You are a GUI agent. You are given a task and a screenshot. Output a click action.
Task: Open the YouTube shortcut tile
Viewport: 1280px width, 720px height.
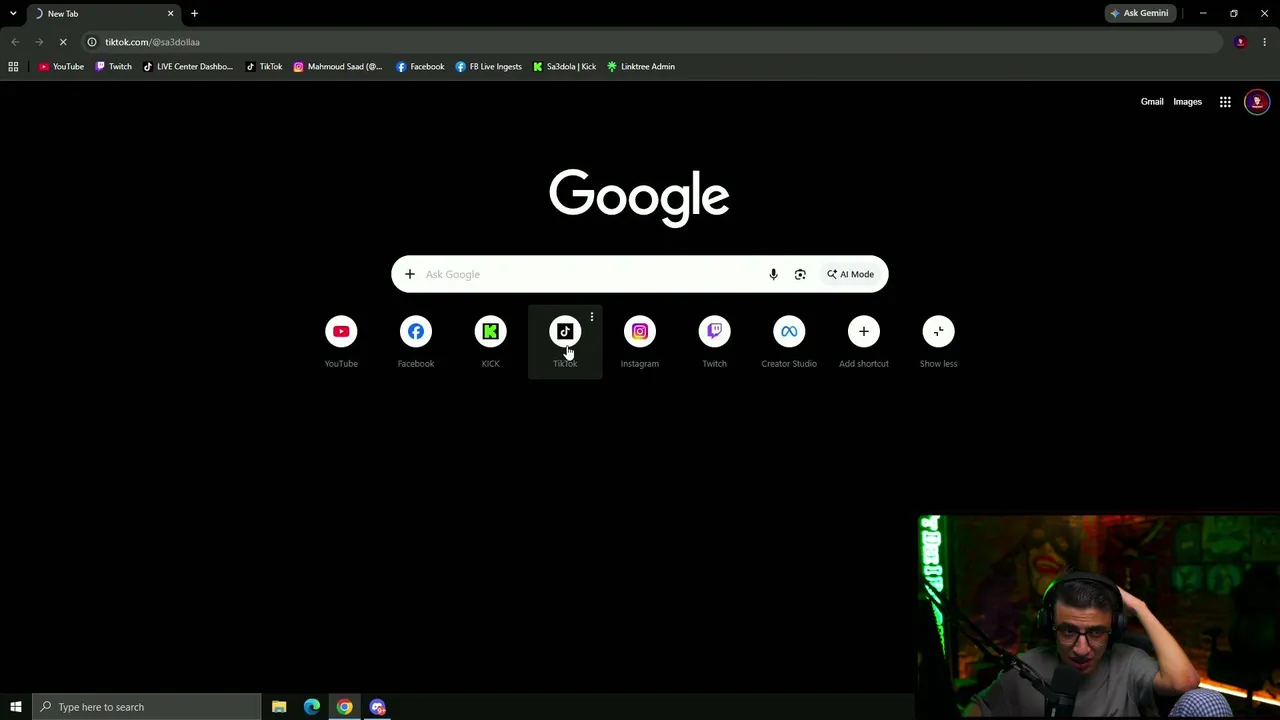341,342
